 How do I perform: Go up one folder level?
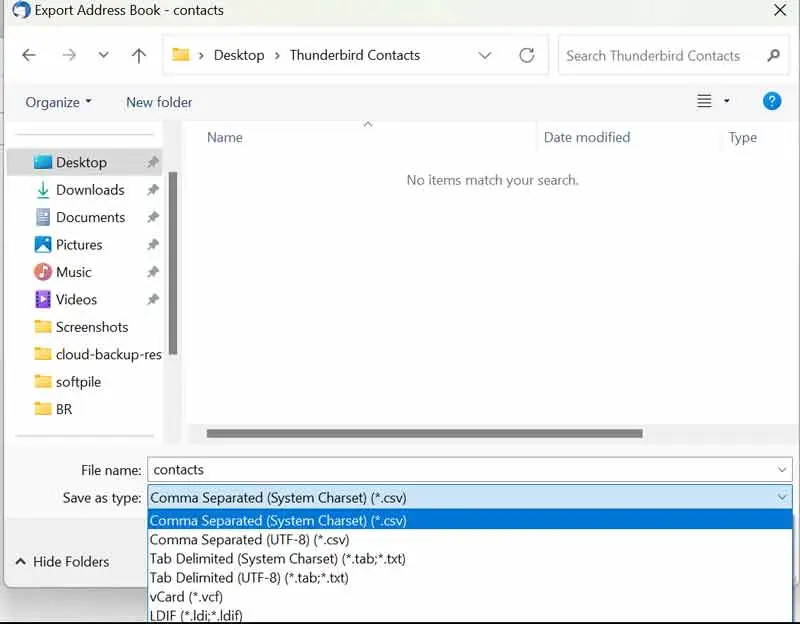tap(138, 55)
